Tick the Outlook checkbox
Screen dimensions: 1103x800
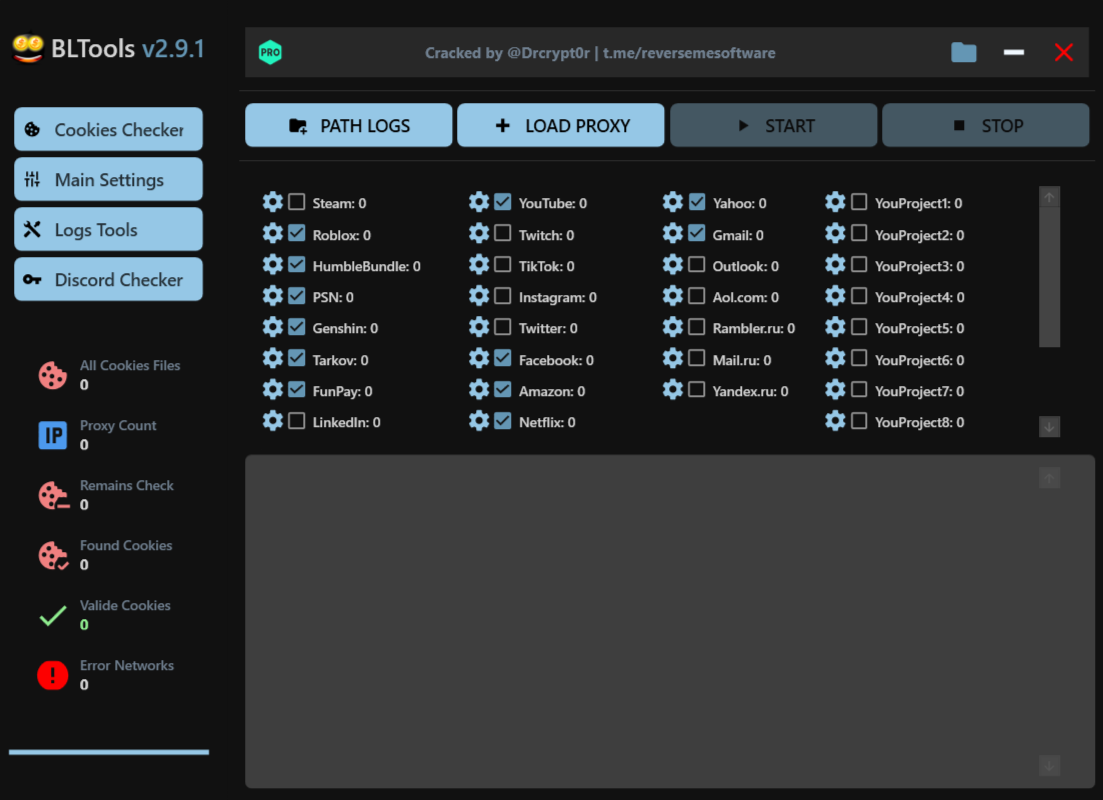pyautogui.click(x=697, y=266)
